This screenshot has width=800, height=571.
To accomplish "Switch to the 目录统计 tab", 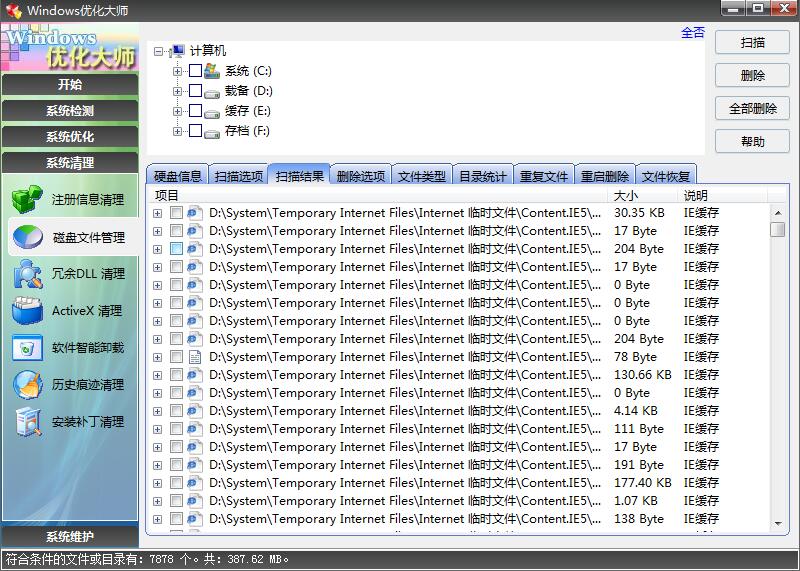I will tap(483, 176).
